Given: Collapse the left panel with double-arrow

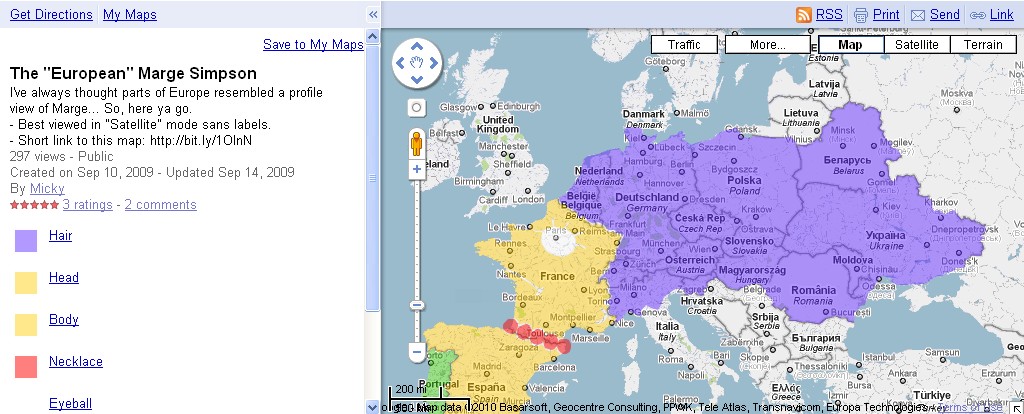Looking at the screenshot, I should tap(373, 14).
